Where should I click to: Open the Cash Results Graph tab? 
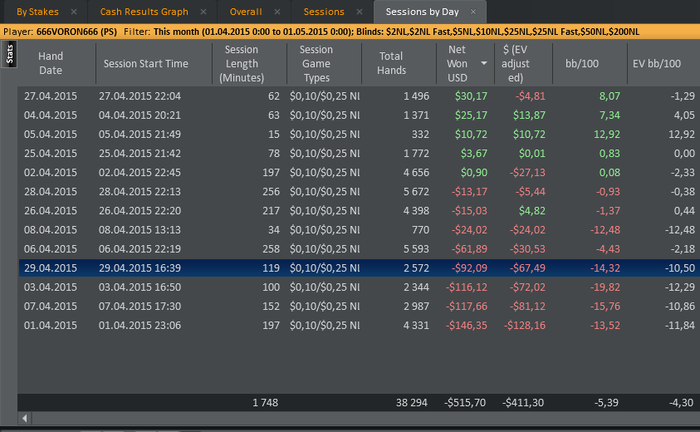pyautogui.click(x=144, y=12)
